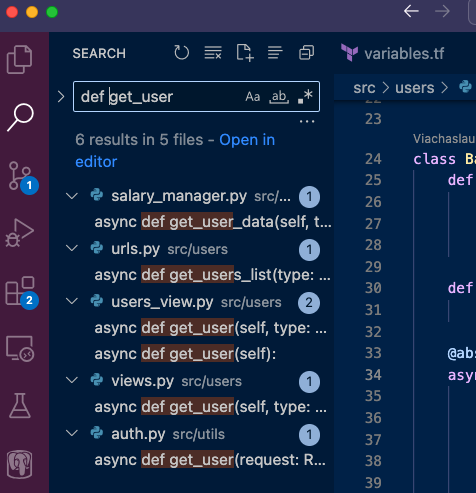Click the class keyword on line 24
Screen dimensions: 476x493
click(434, 159)
